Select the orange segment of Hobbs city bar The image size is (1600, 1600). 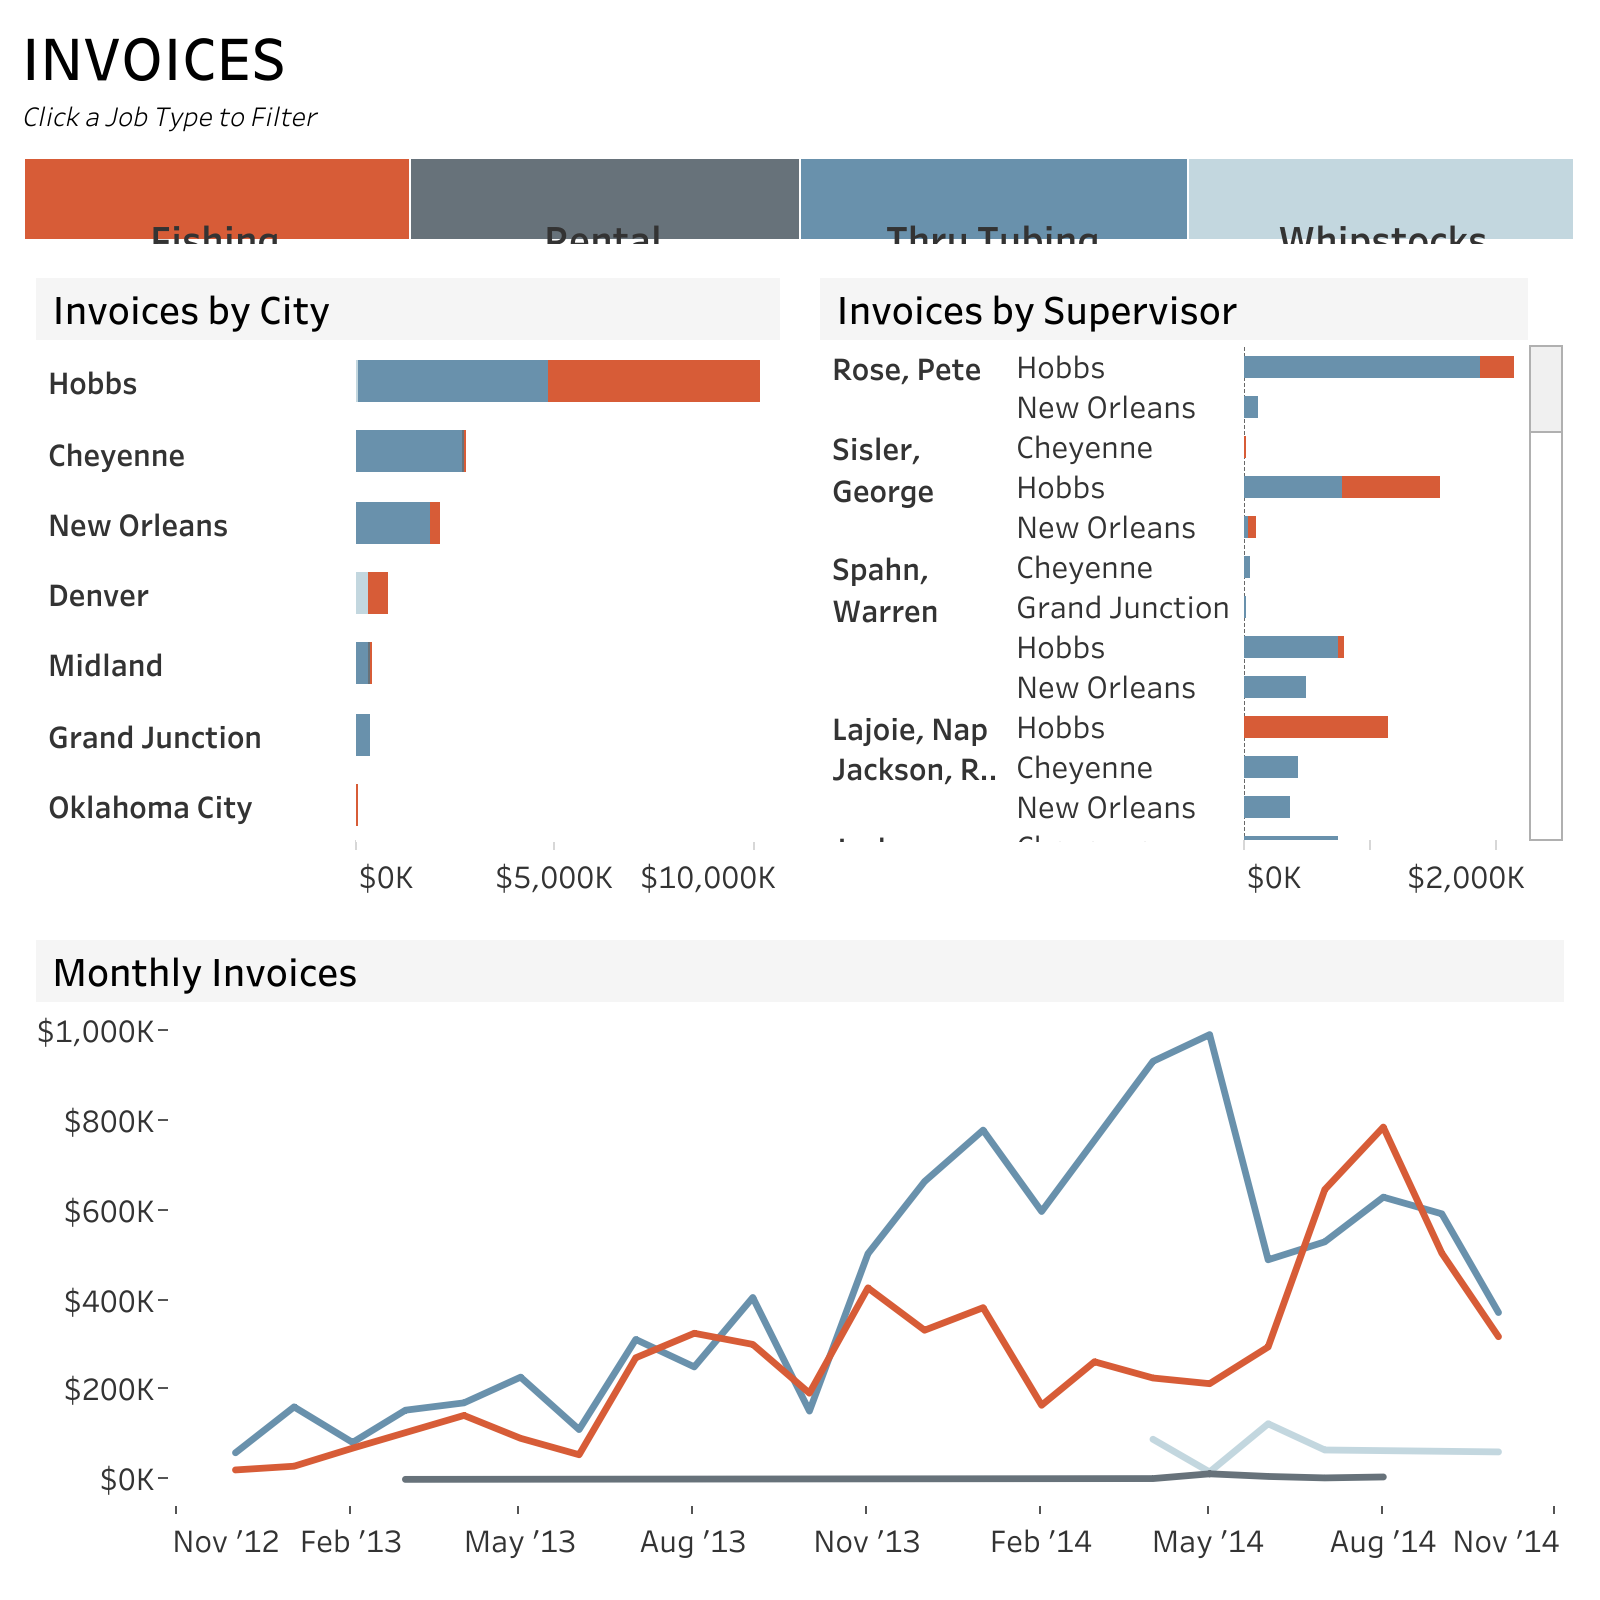point(654,381)
